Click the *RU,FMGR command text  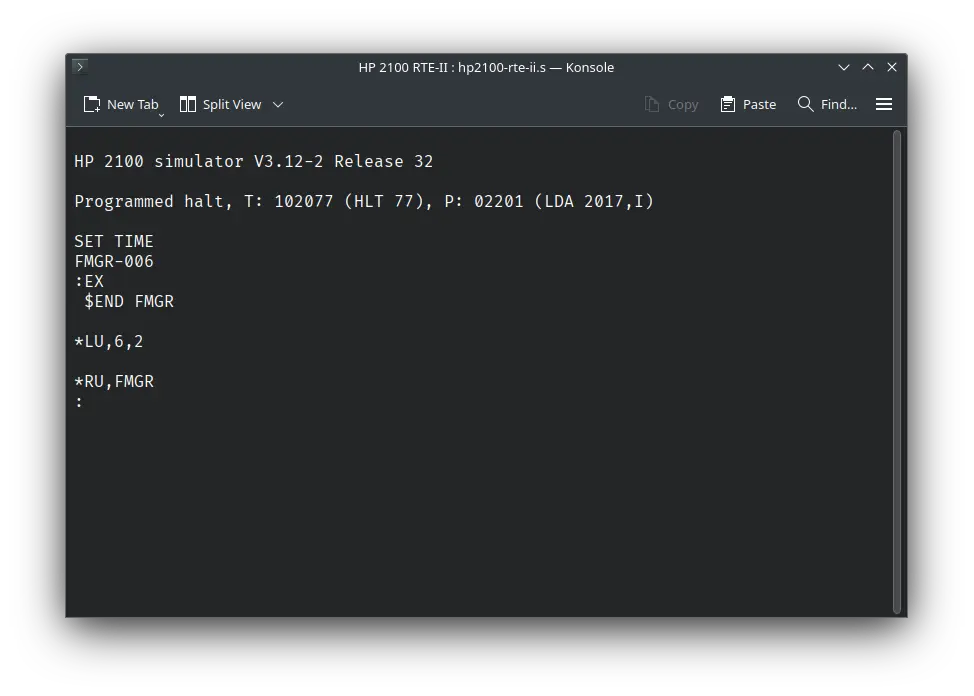pos(114,381)
